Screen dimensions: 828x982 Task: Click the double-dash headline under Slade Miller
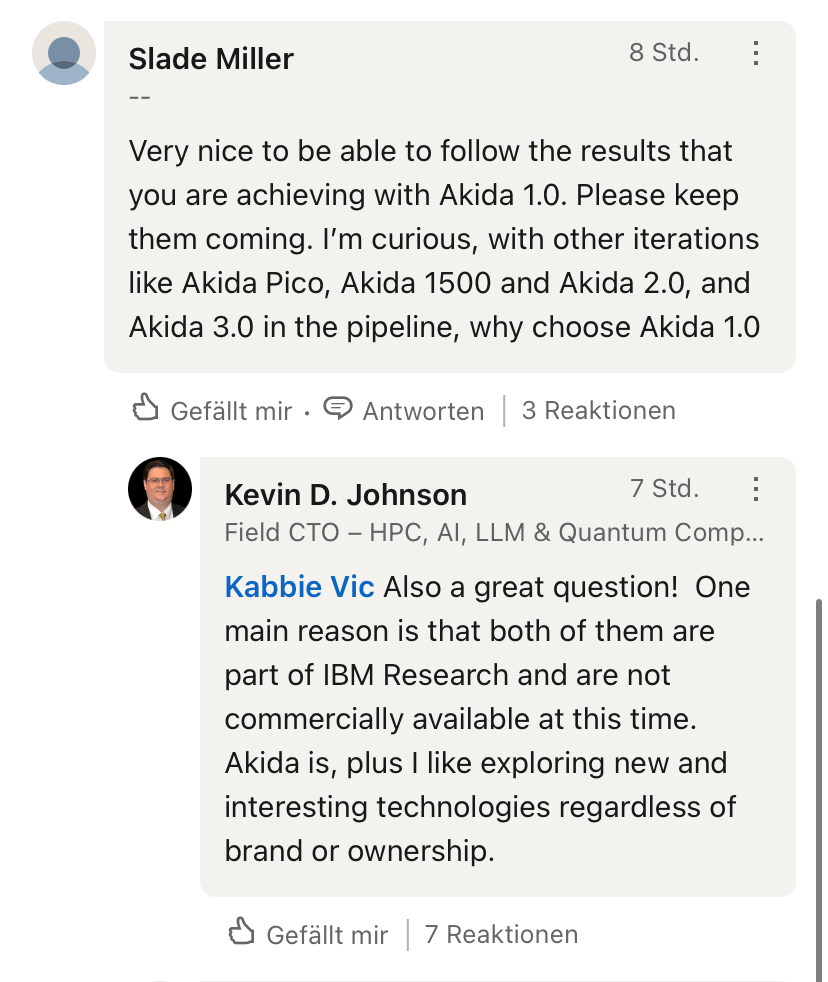[140, 97]
